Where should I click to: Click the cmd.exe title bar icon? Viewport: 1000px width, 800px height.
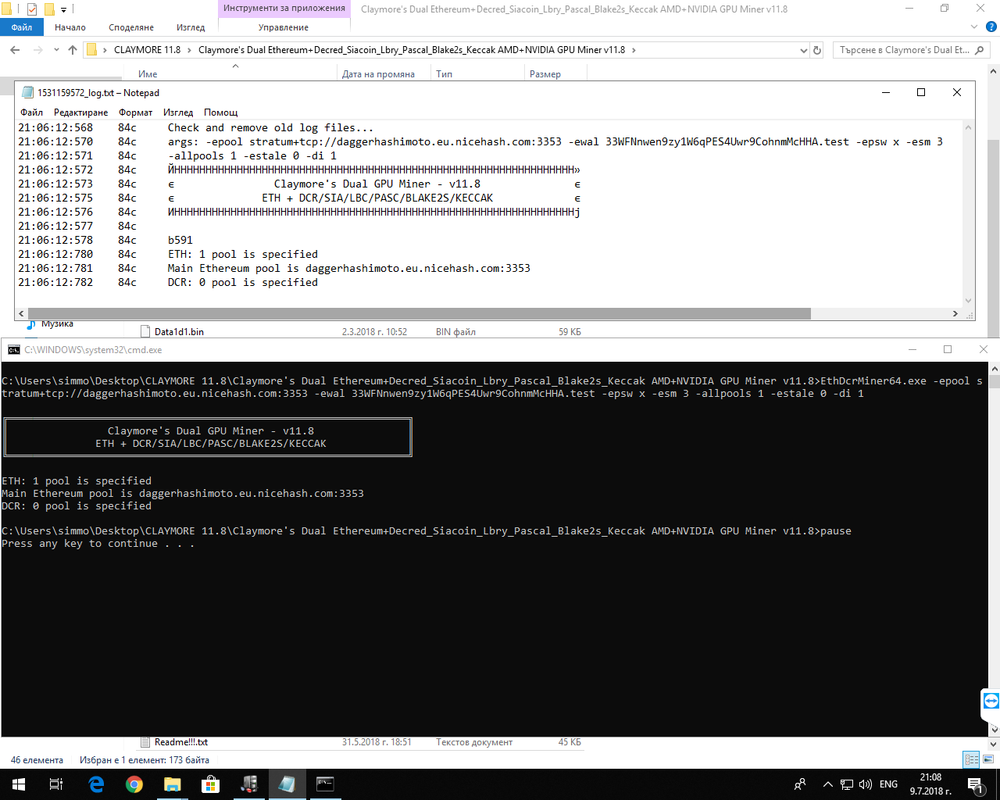(x=13, y=350)
